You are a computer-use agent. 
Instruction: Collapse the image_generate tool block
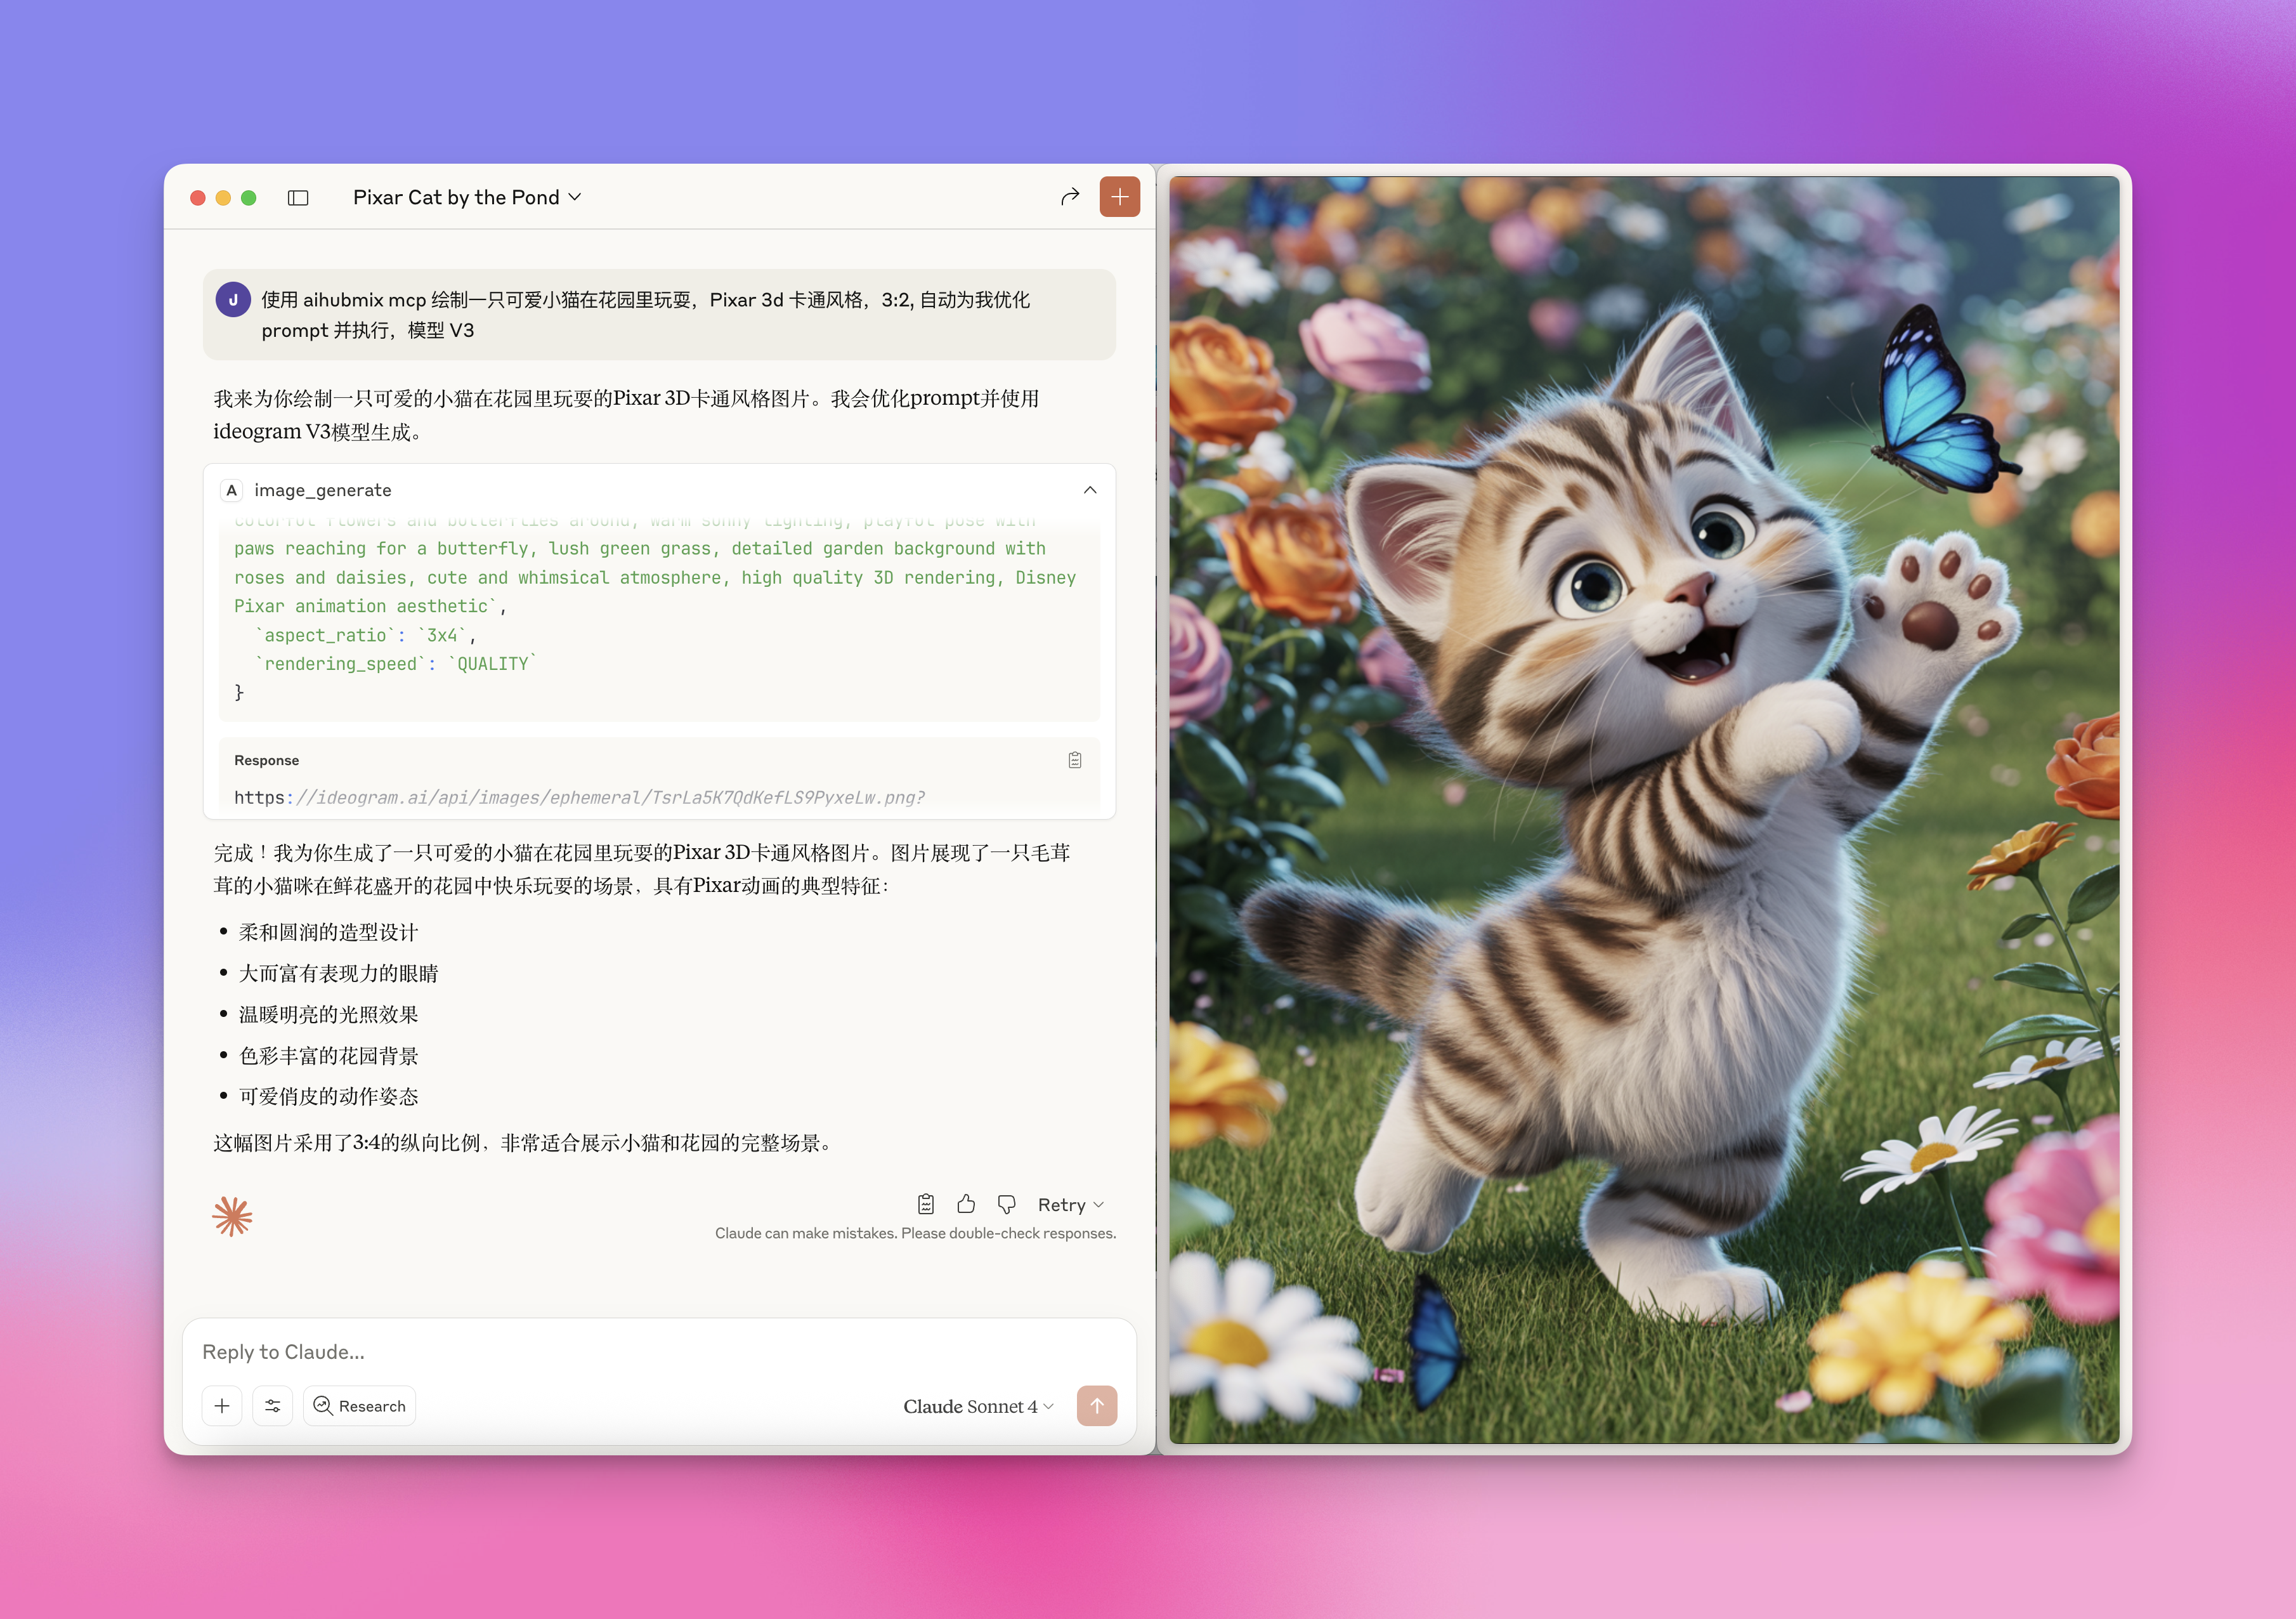pyautogui.click(x=1089, y=490)
